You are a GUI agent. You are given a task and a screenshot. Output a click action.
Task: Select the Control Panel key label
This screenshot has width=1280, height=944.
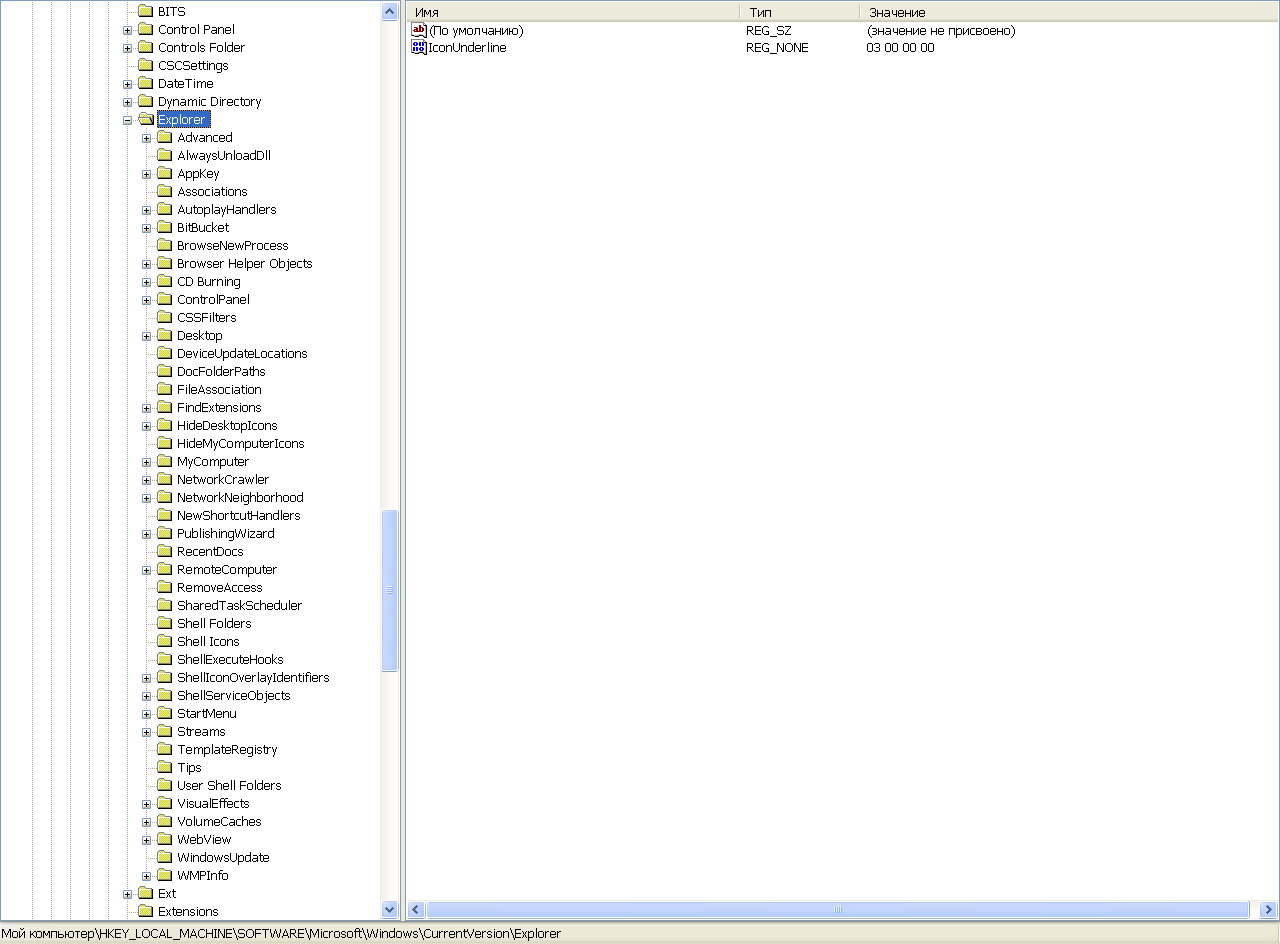(196, 30)
